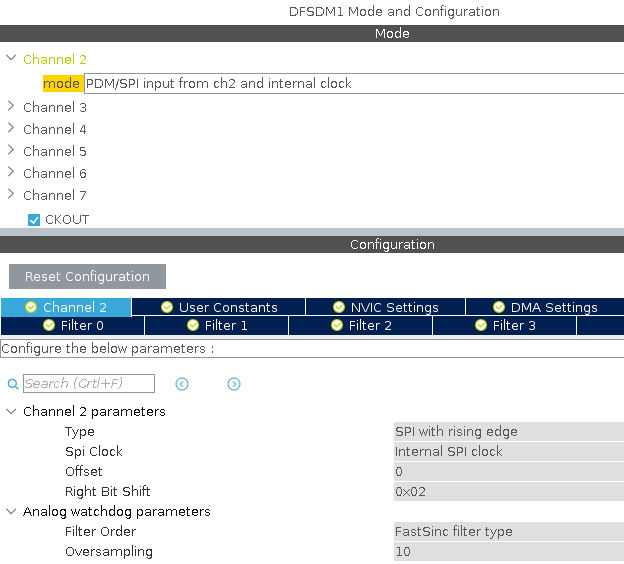Select the Filter 3 tab

505,325
